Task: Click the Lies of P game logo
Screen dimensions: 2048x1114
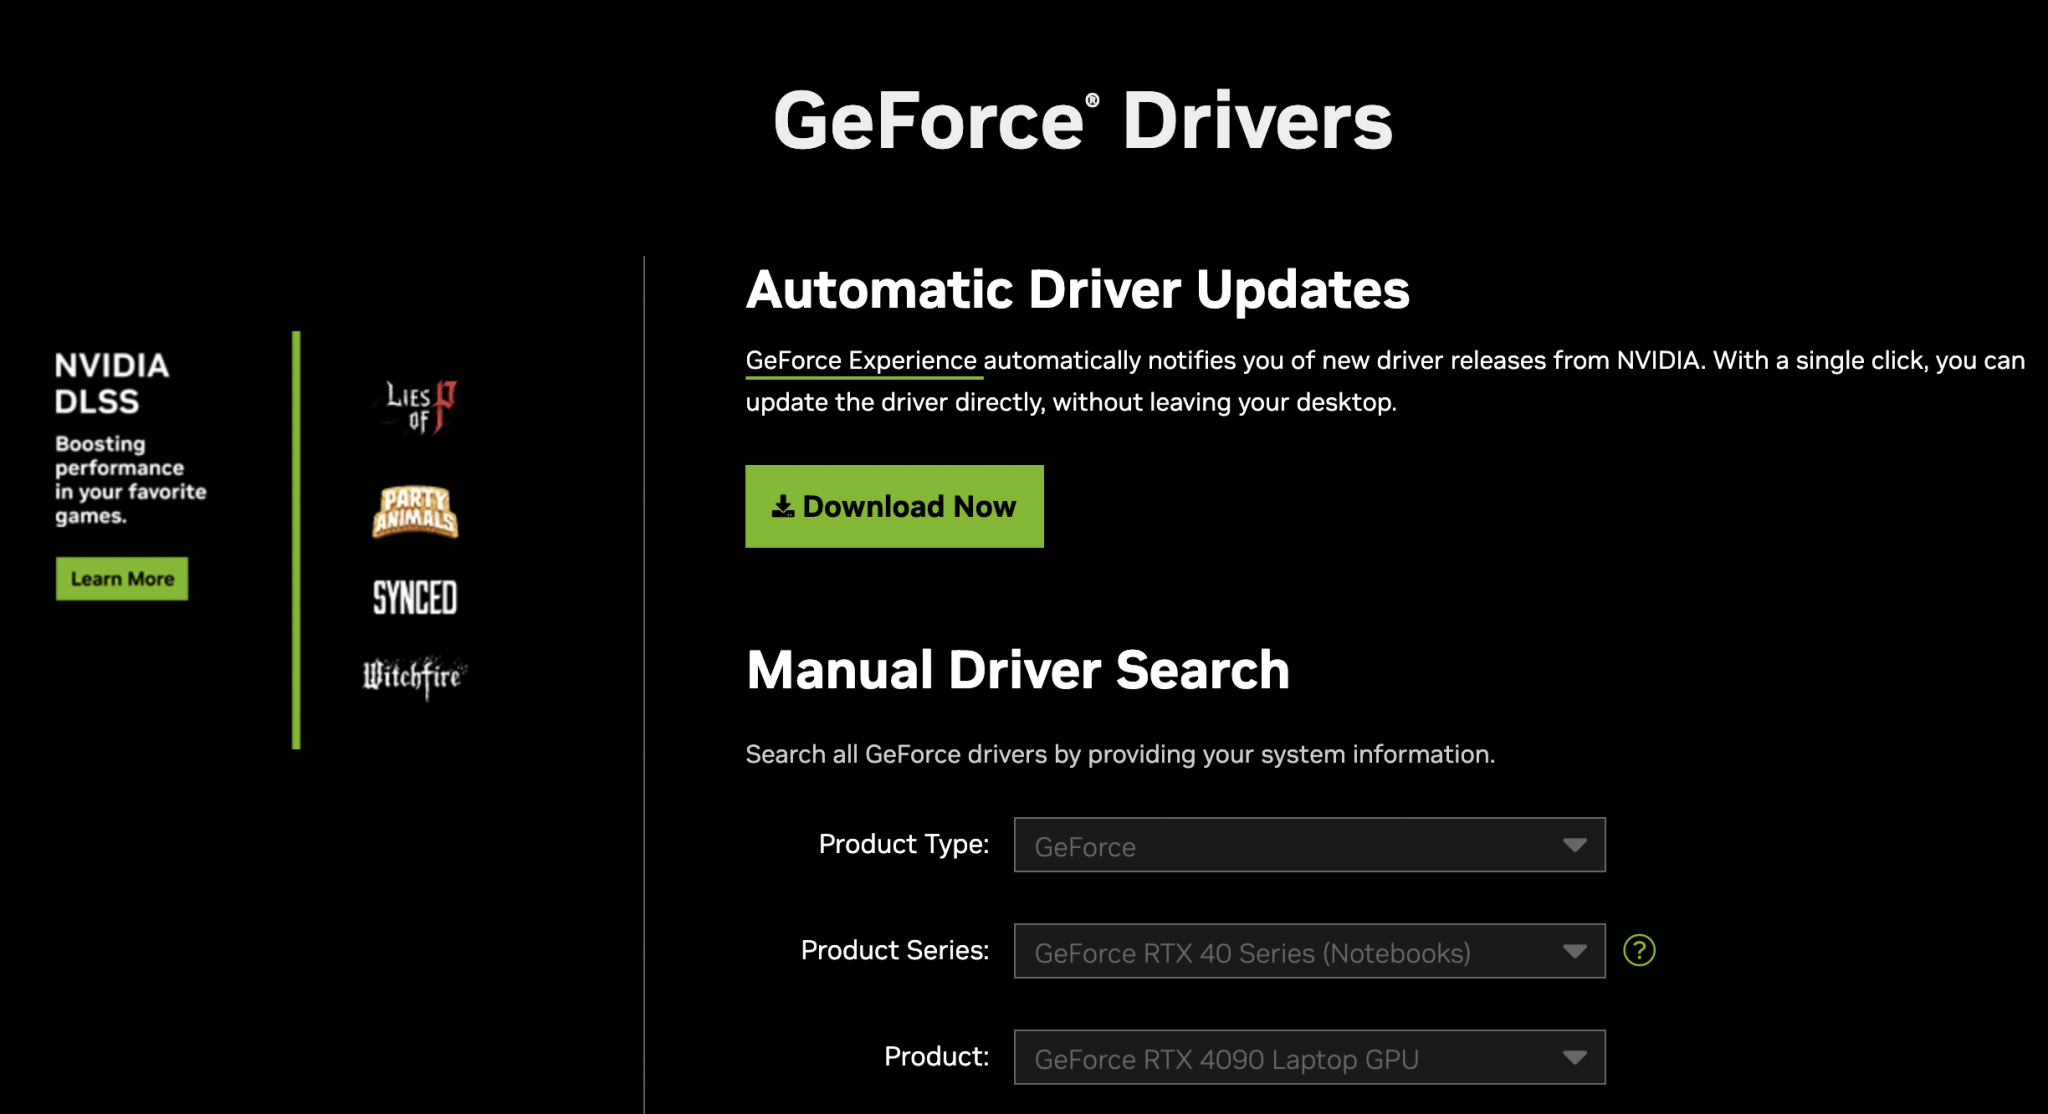Action: click(420, 406)
